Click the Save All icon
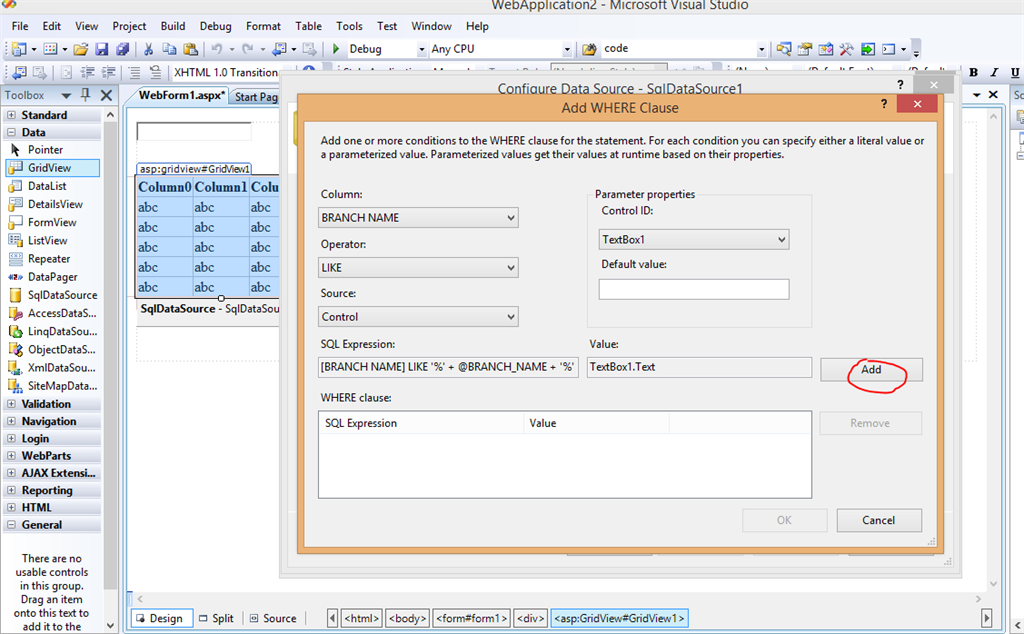The image size is (1024, 634). point(122,49)
